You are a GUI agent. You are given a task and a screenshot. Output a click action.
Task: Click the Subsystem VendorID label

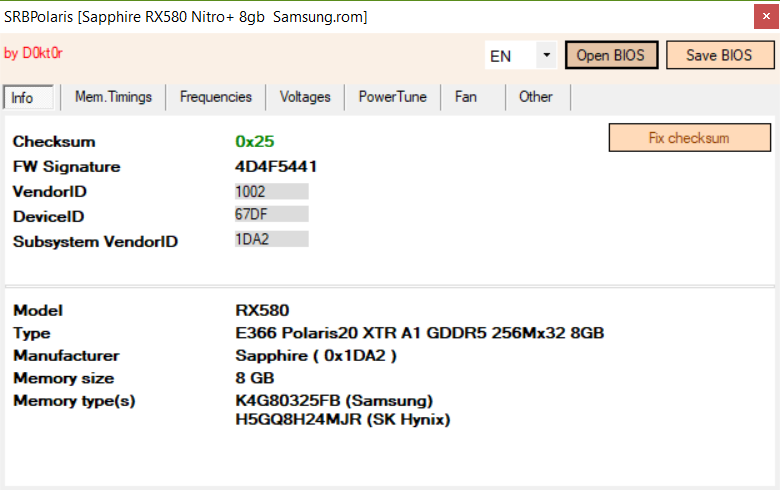click(x=96, y=242)
